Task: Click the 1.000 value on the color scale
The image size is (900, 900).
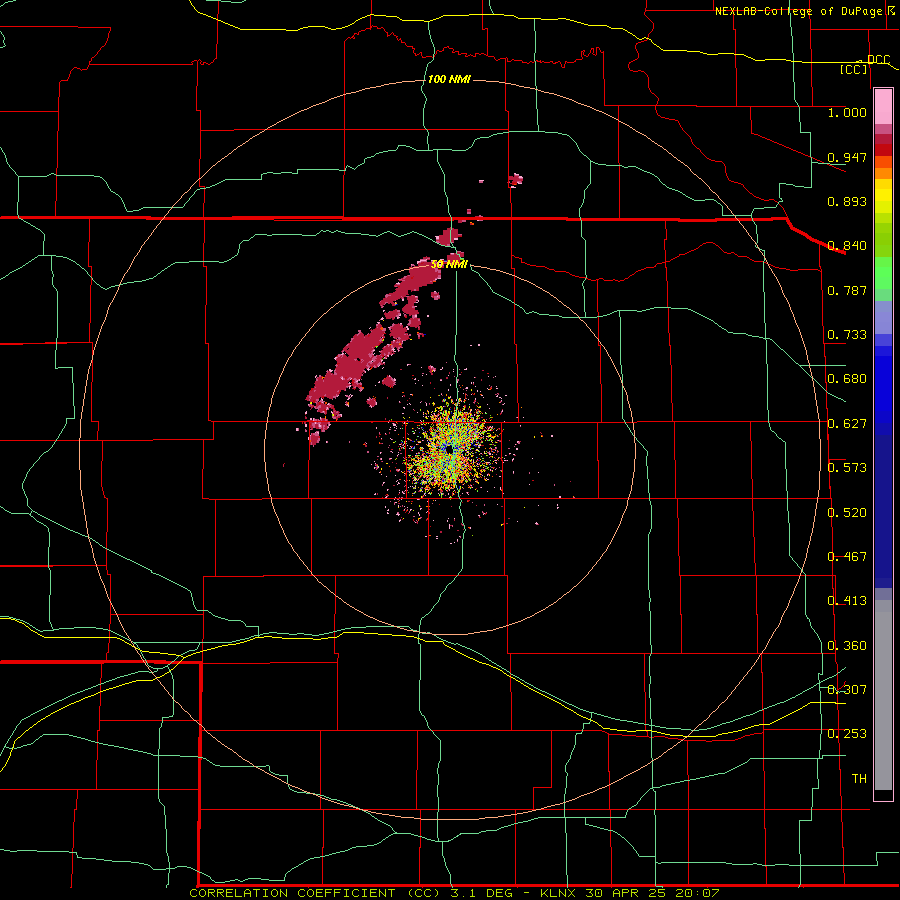Action: (x=847, y=112)
